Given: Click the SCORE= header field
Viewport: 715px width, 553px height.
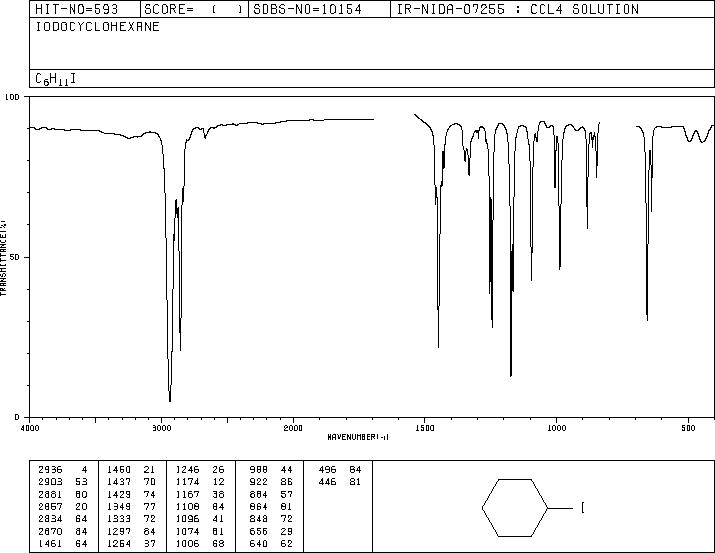Looking at the screenshot, I should pos(194,9).
